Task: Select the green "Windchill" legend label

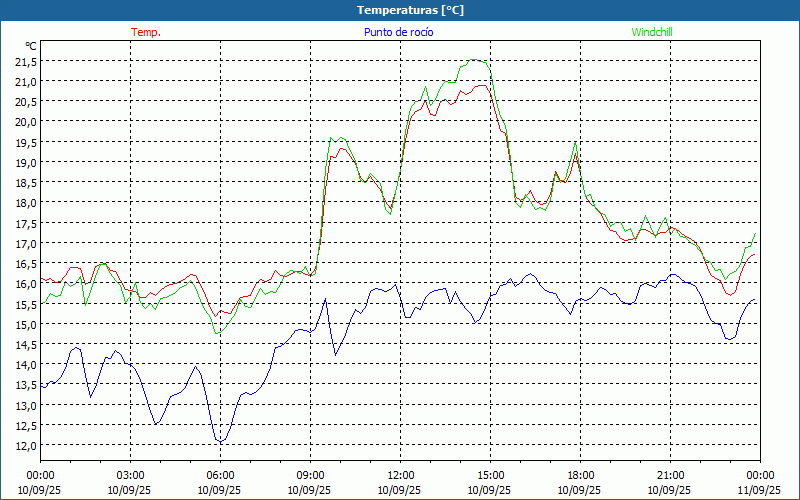Action: point(652,32)
